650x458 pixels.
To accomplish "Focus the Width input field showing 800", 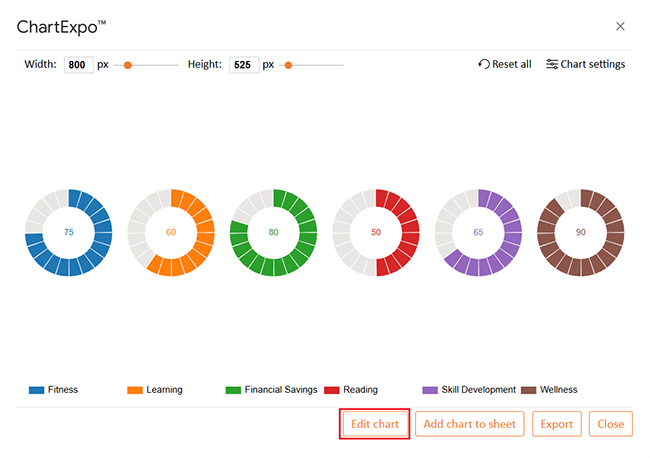I will 78,65.
